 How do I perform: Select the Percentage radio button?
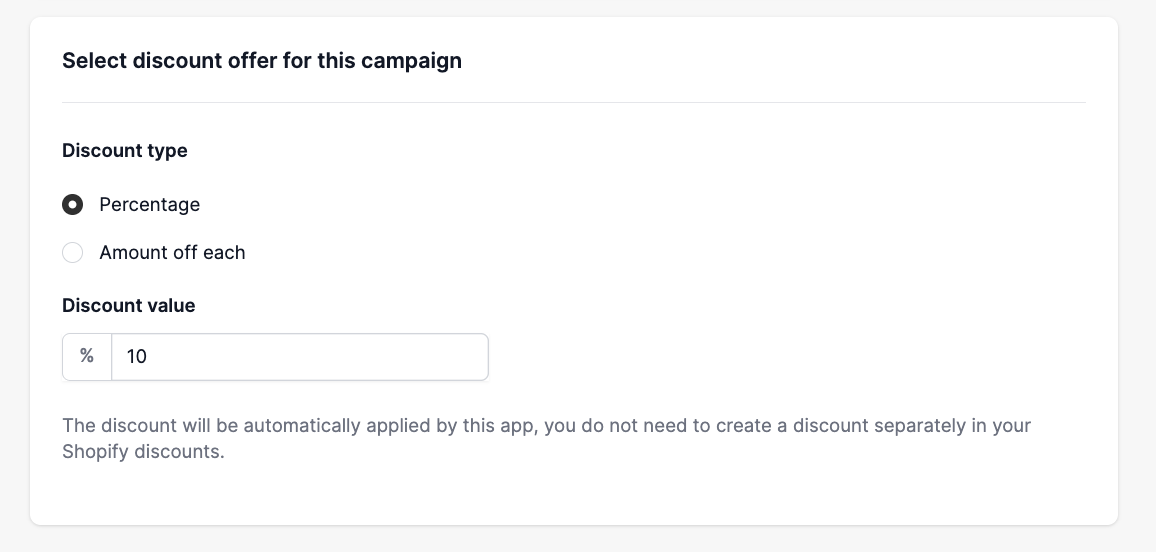72,205
